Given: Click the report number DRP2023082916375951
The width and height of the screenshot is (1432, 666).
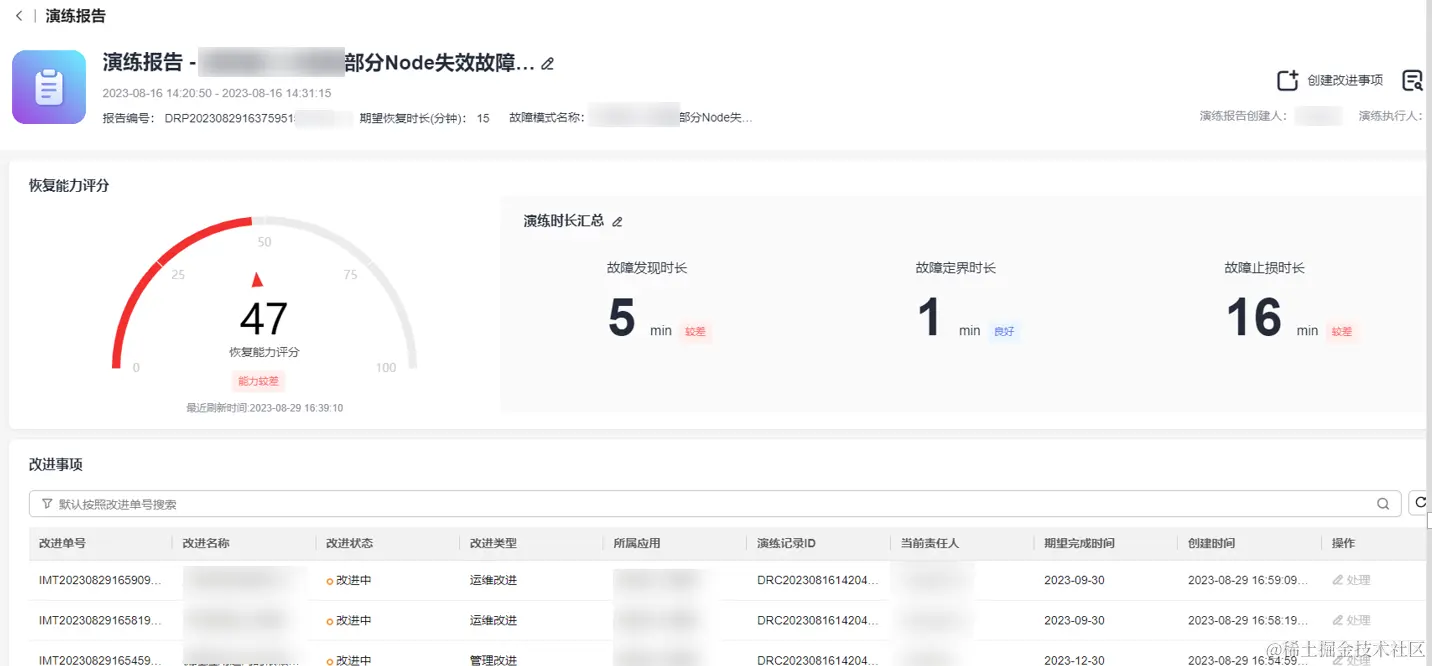Looking at the screenshot, I should (x=229, y=118).
